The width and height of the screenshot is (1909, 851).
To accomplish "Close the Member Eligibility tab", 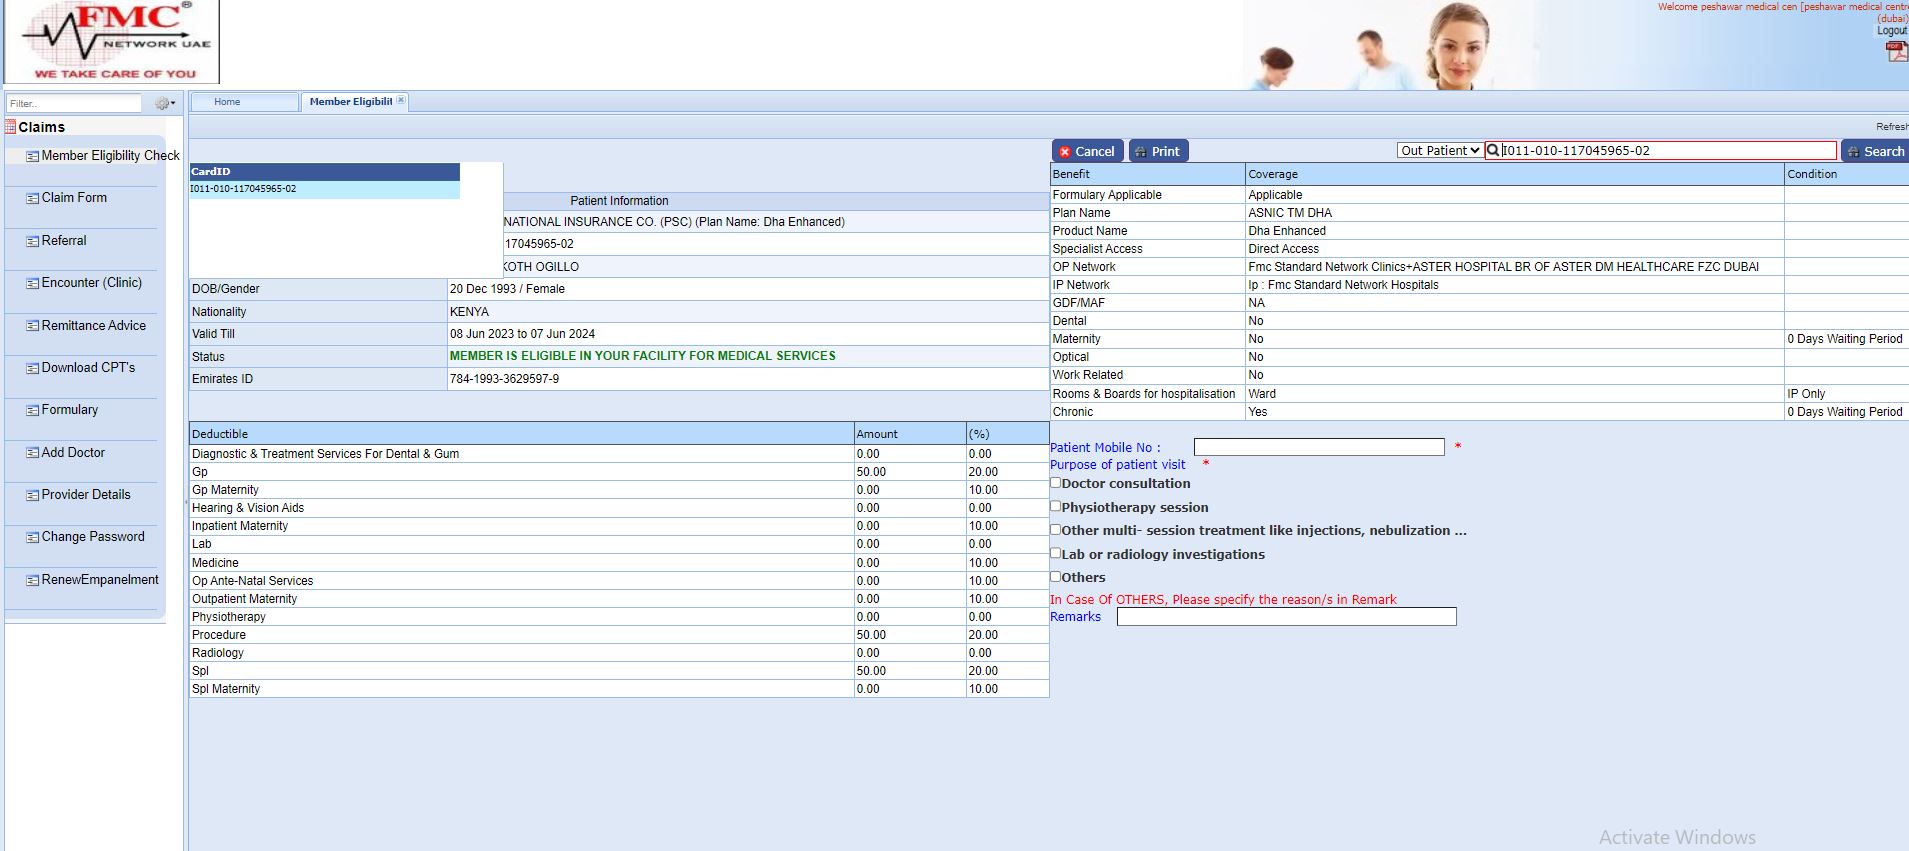I will pyautogui.click(x=401, y=100).
